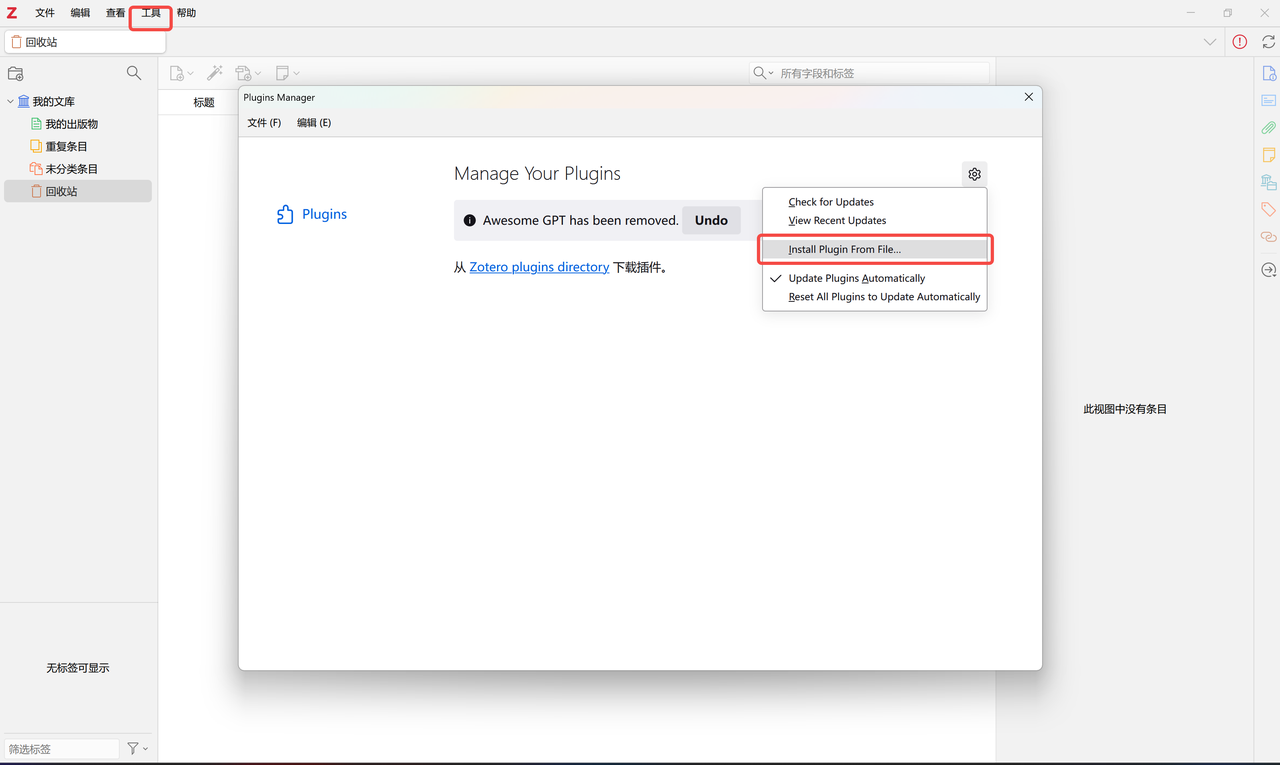Screen dimensions: 1280x765
Task: Click the '此视图中没有条目' message
Action: tap(1125, 409)
